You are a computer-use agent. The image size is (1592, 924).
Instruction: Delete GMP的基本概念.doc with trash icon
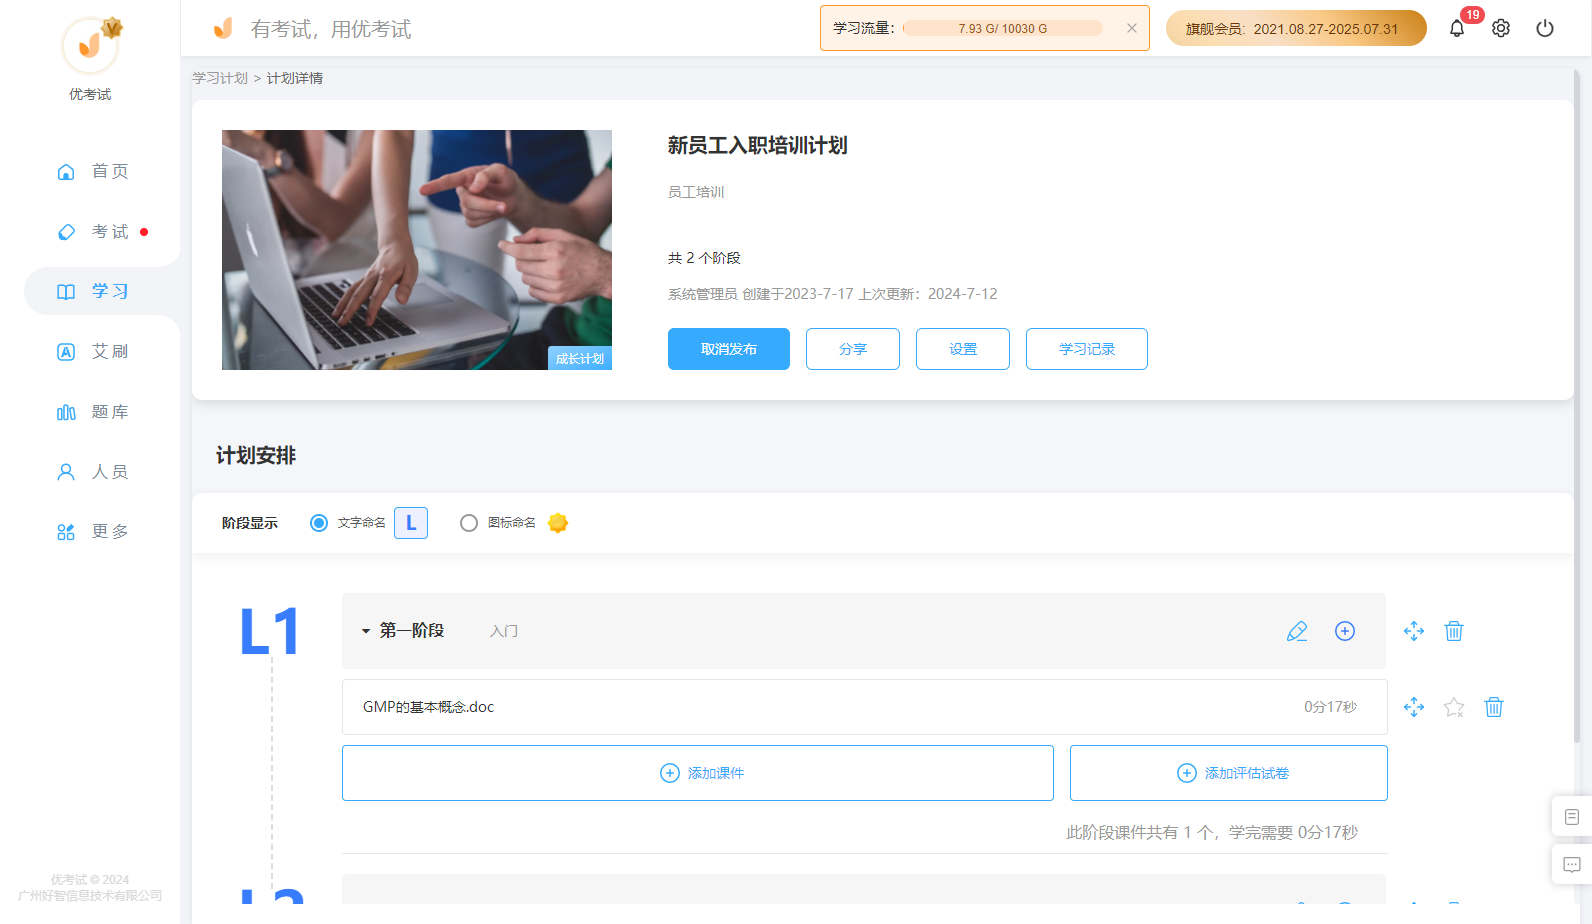(1494, 707)
